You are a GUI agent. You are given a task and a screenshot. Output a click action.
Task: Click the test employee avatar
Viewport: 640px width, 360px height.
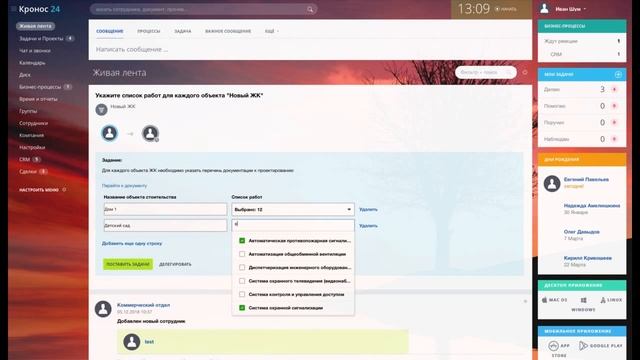pyautogui.click(x=132, y=342)
